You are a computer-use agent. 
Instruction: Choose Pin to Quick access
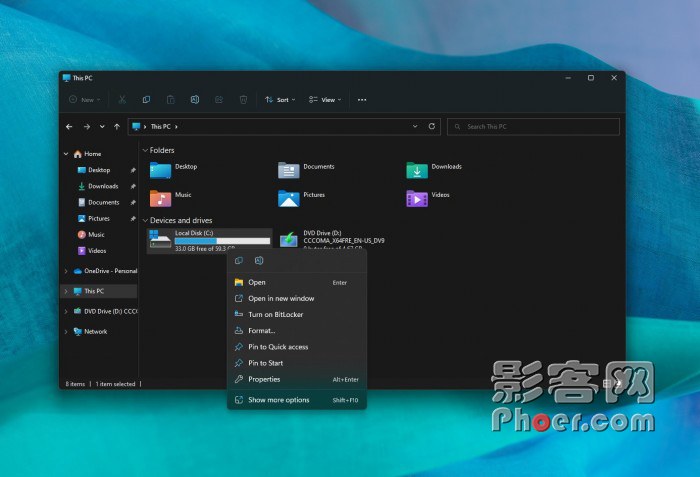point(297,347)
